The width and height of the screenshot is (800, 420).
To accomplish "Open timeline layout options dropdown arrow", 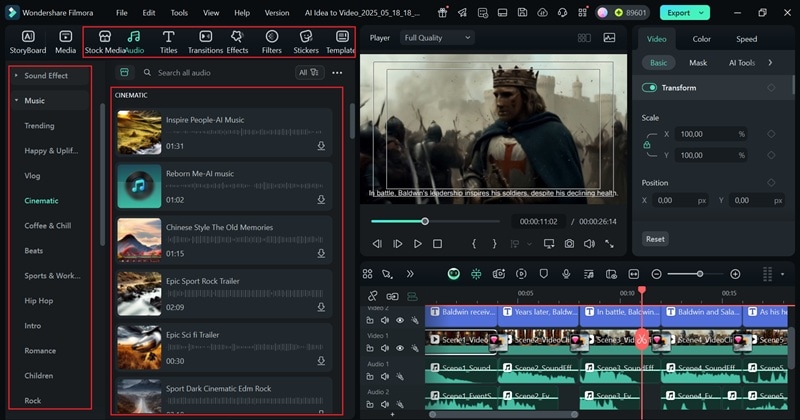I will pyautogui.click(x=782, y=274).
